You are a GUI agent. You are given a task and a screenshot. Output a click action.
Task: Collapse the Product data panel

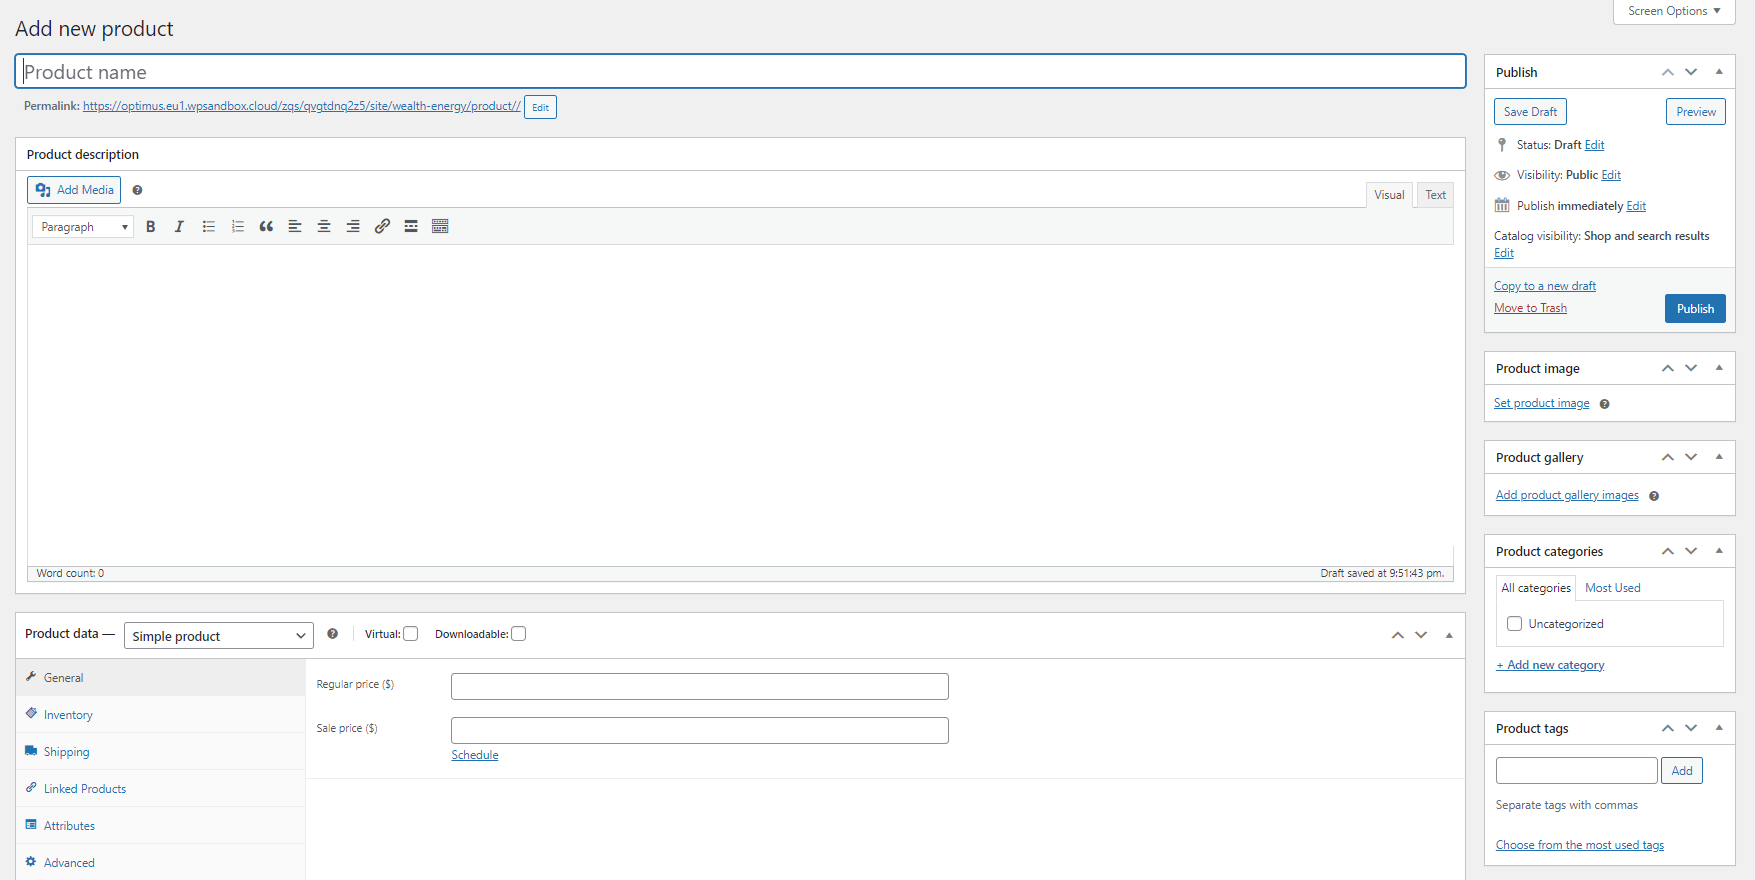coord(1449,635)
